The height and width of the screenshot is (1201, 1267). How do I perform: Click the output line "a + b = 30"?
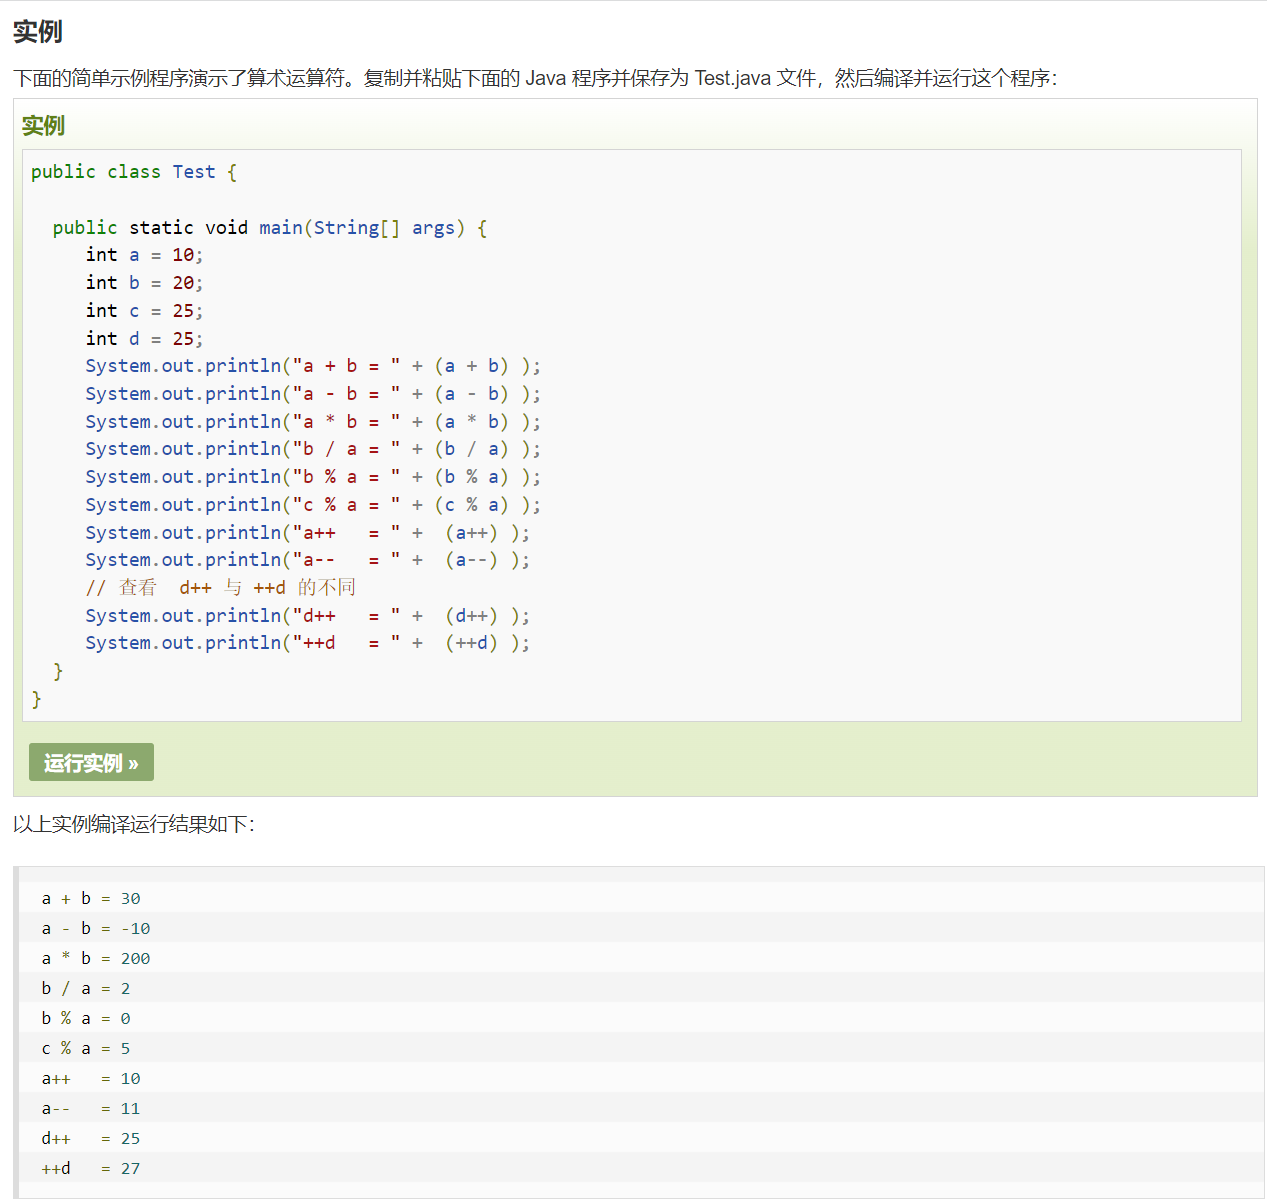91,899
